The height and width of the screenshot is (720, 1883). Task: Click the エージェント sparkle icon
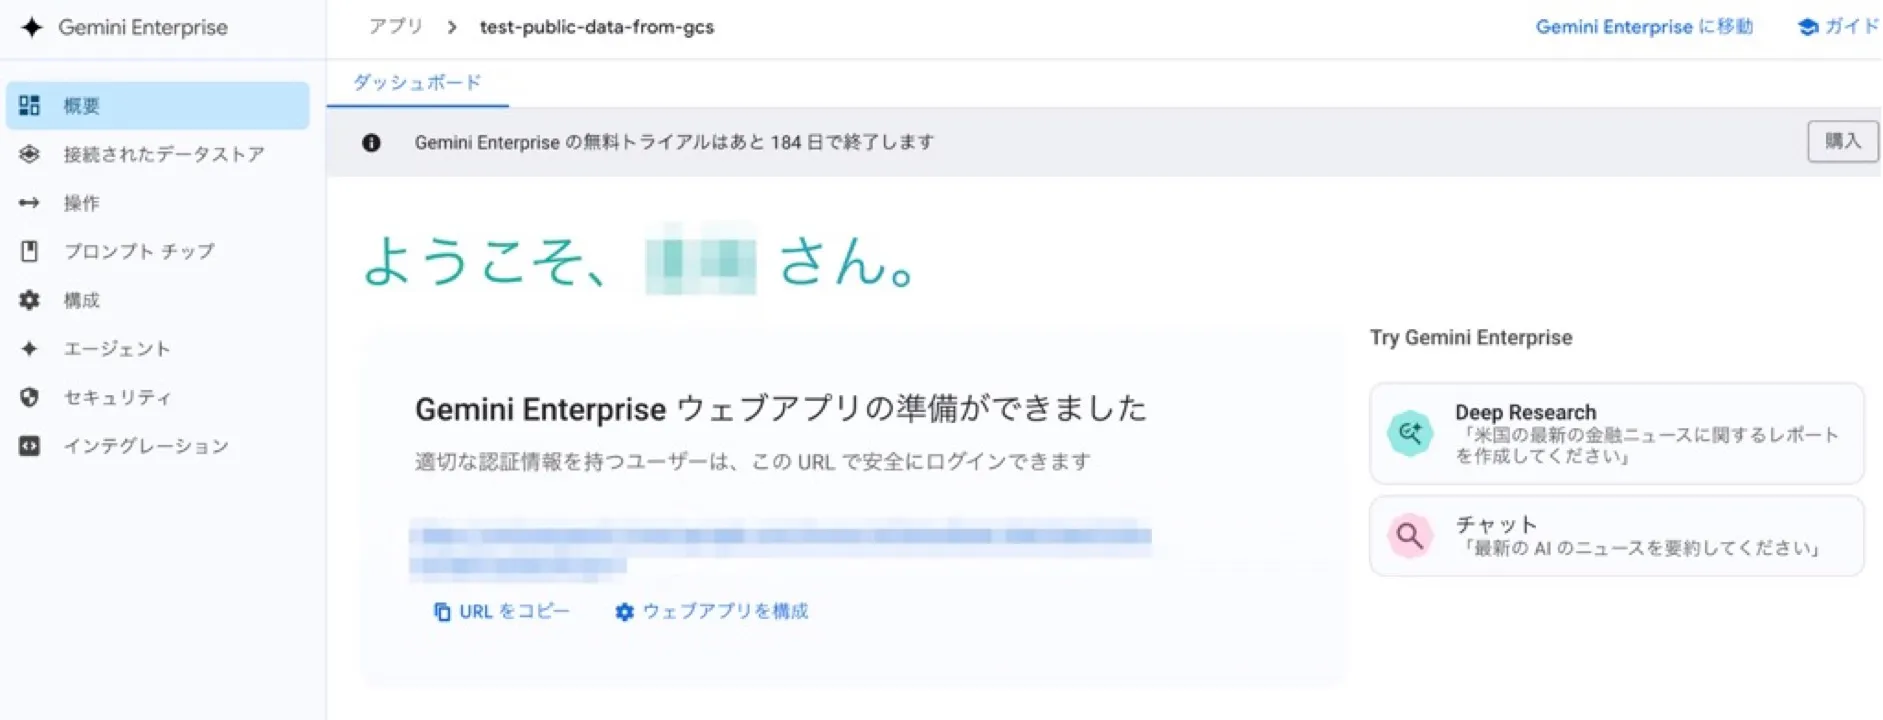[x=30, y=348]
